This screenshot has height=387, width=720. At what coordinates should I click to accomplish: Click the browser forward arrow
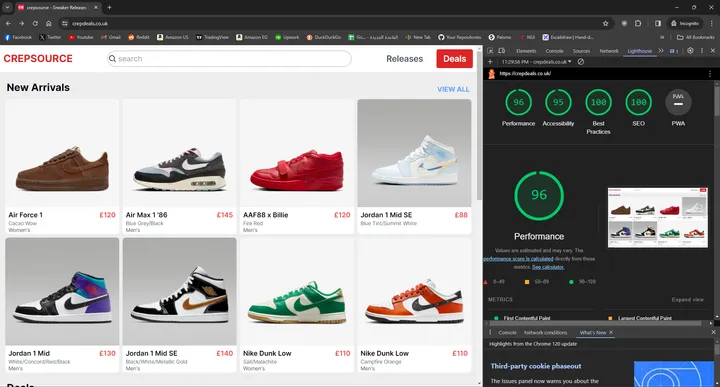coord(22,23)
